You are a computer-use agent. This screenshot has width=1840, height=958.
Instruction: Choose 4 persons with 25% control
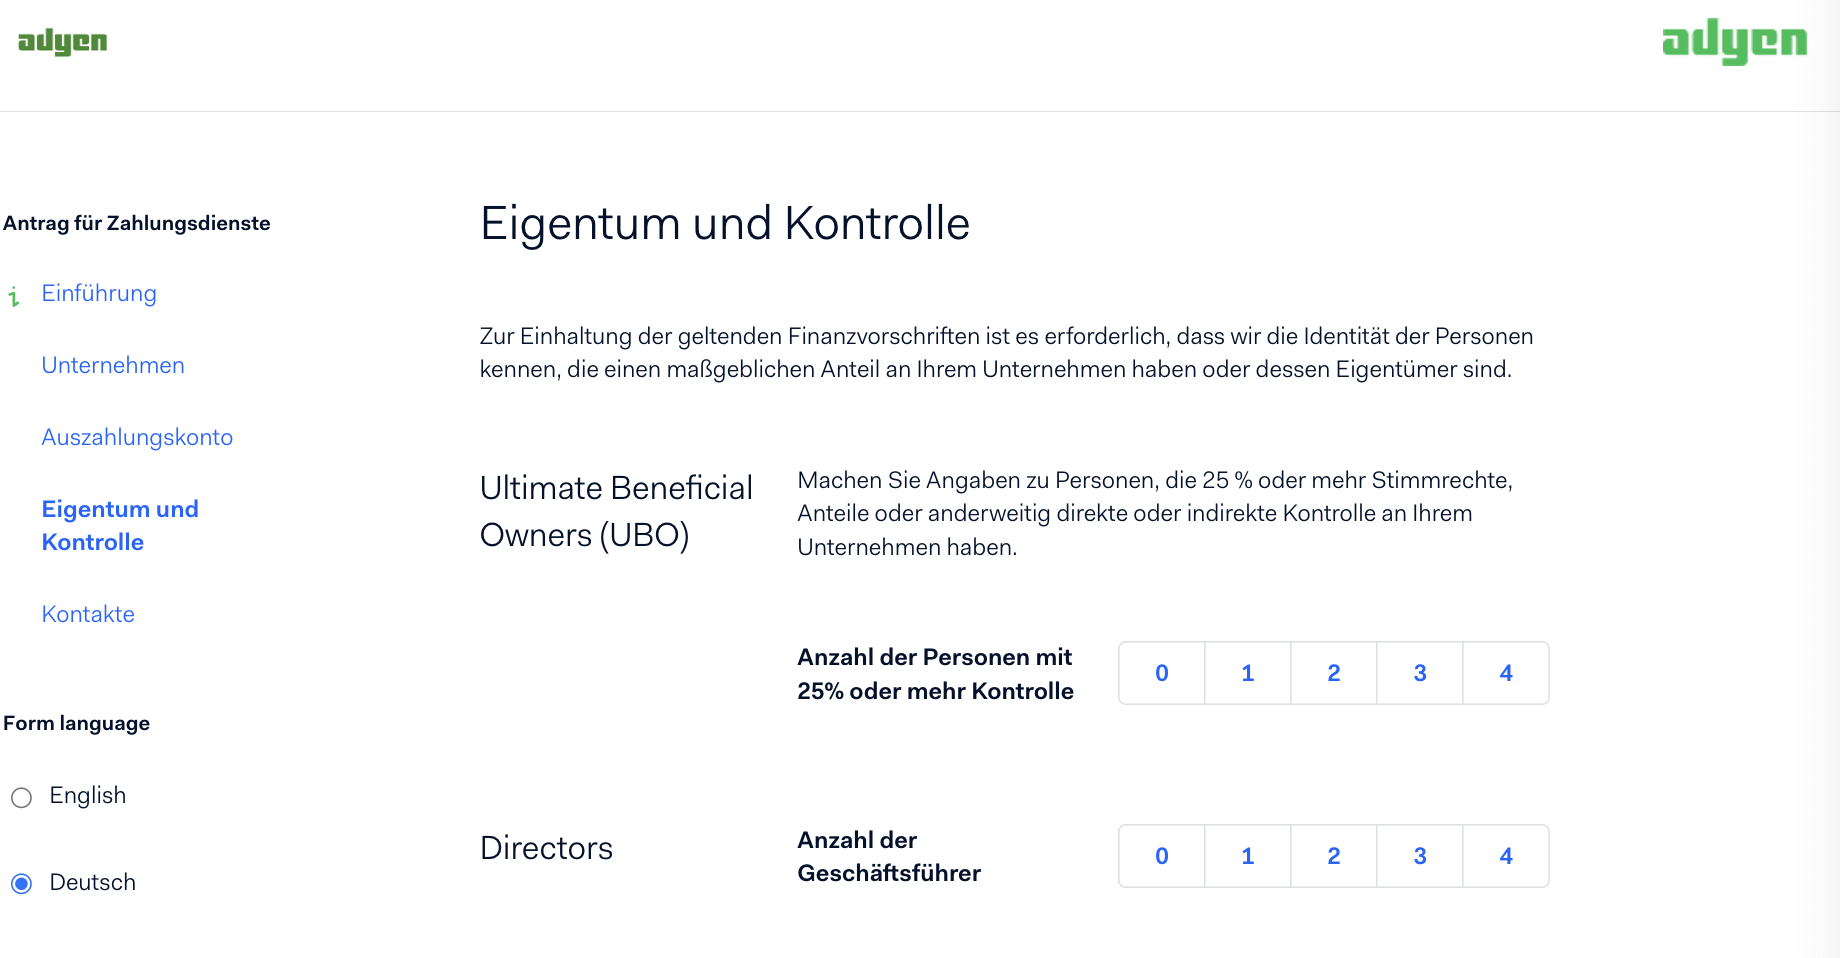(1506, 673)
